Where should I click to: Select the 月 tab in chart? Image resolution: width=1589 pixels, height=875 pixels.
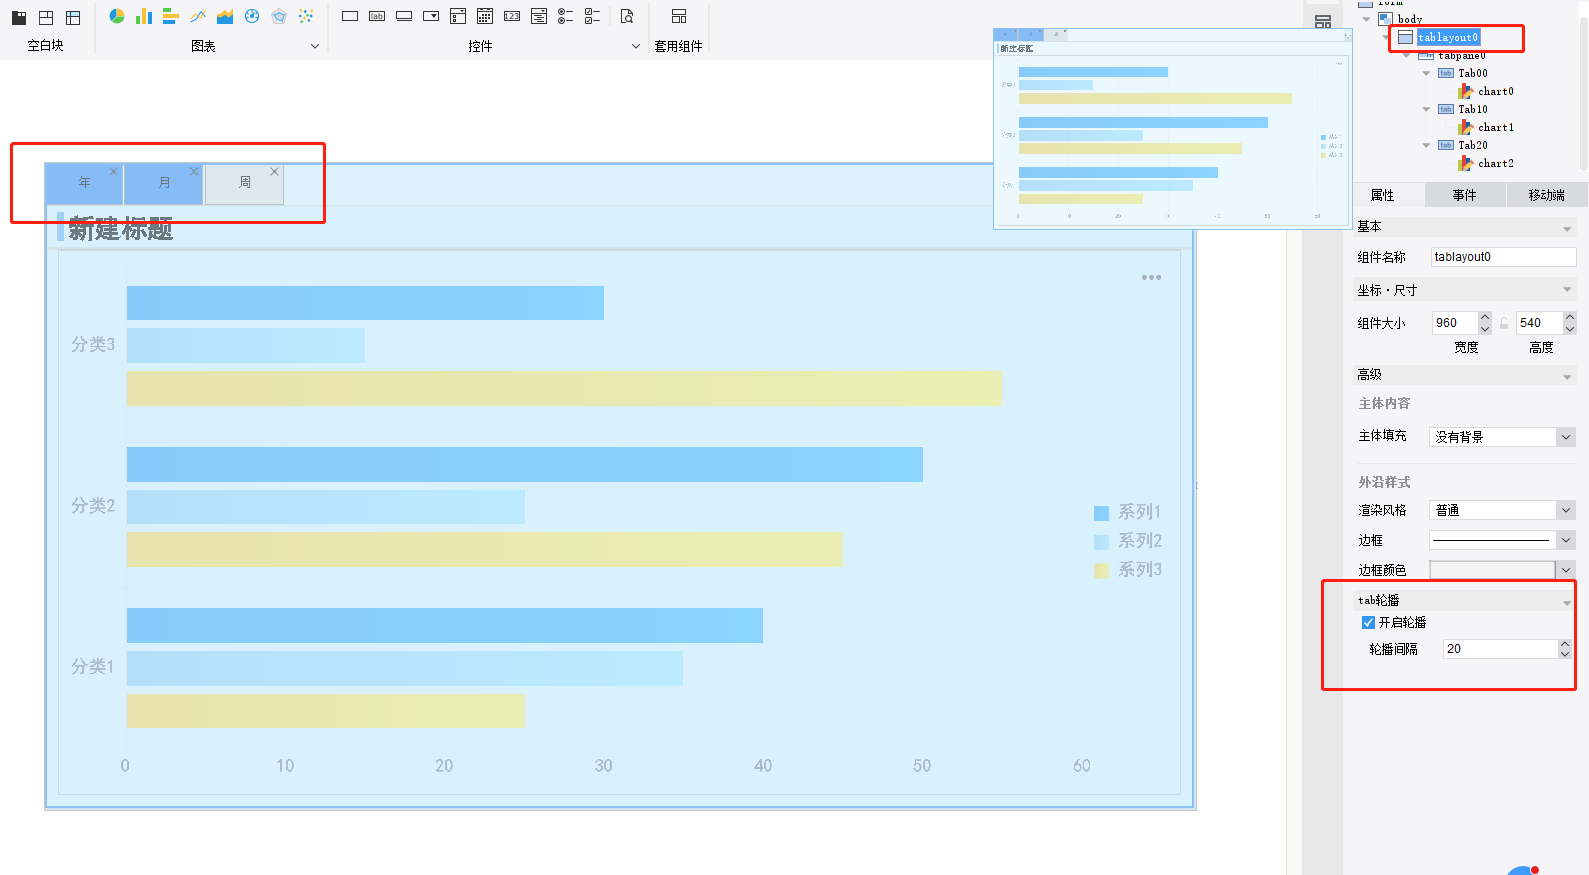(164, 184)
